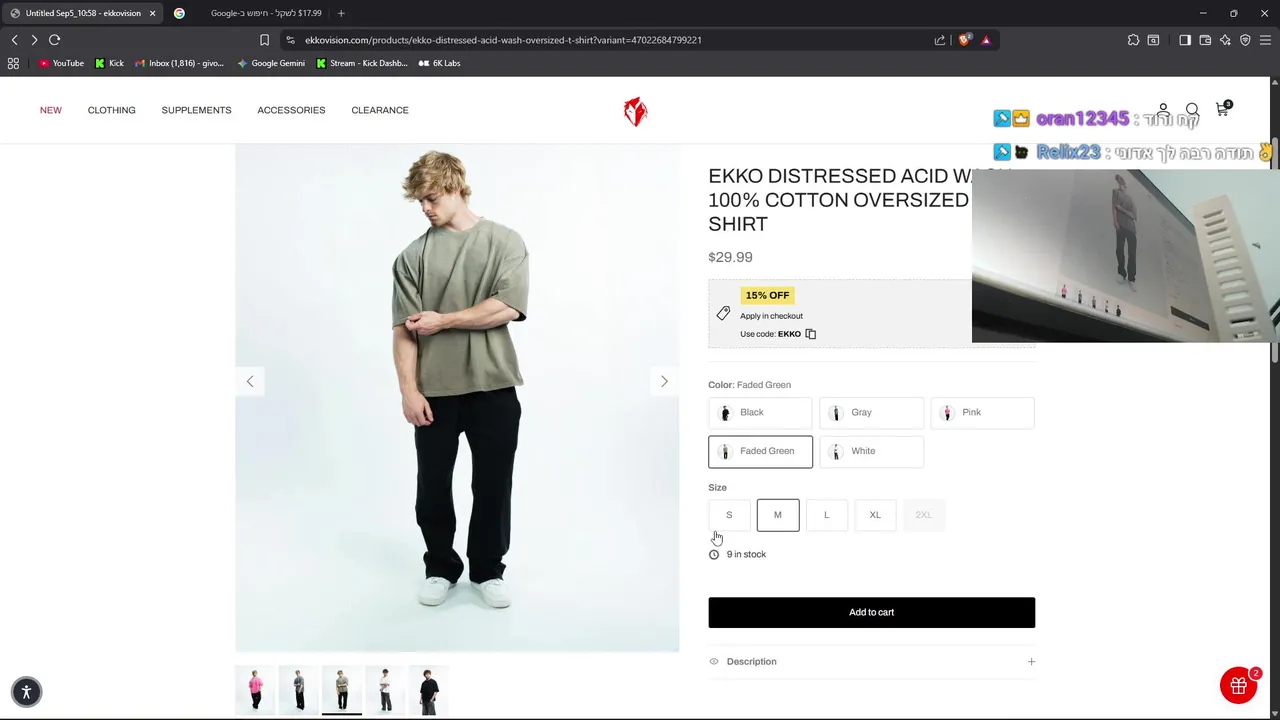Screen dimensions: 1280x720
Task: Open the YouTube bookmark
Action: pyautogui.click(x=61, y=63)
